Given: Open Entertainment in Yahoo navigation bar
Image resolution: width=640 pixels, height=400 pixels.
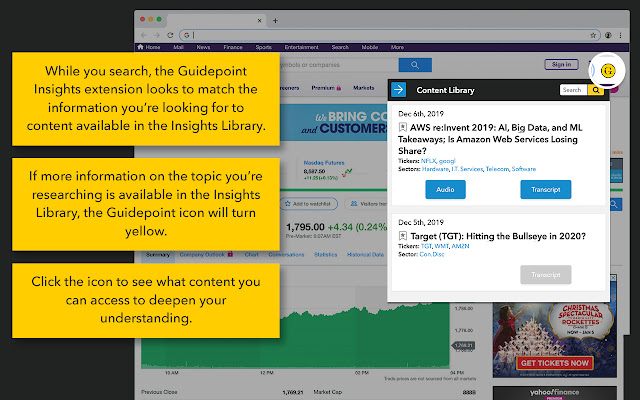Looking at the screenshot, I should (302, 47).
